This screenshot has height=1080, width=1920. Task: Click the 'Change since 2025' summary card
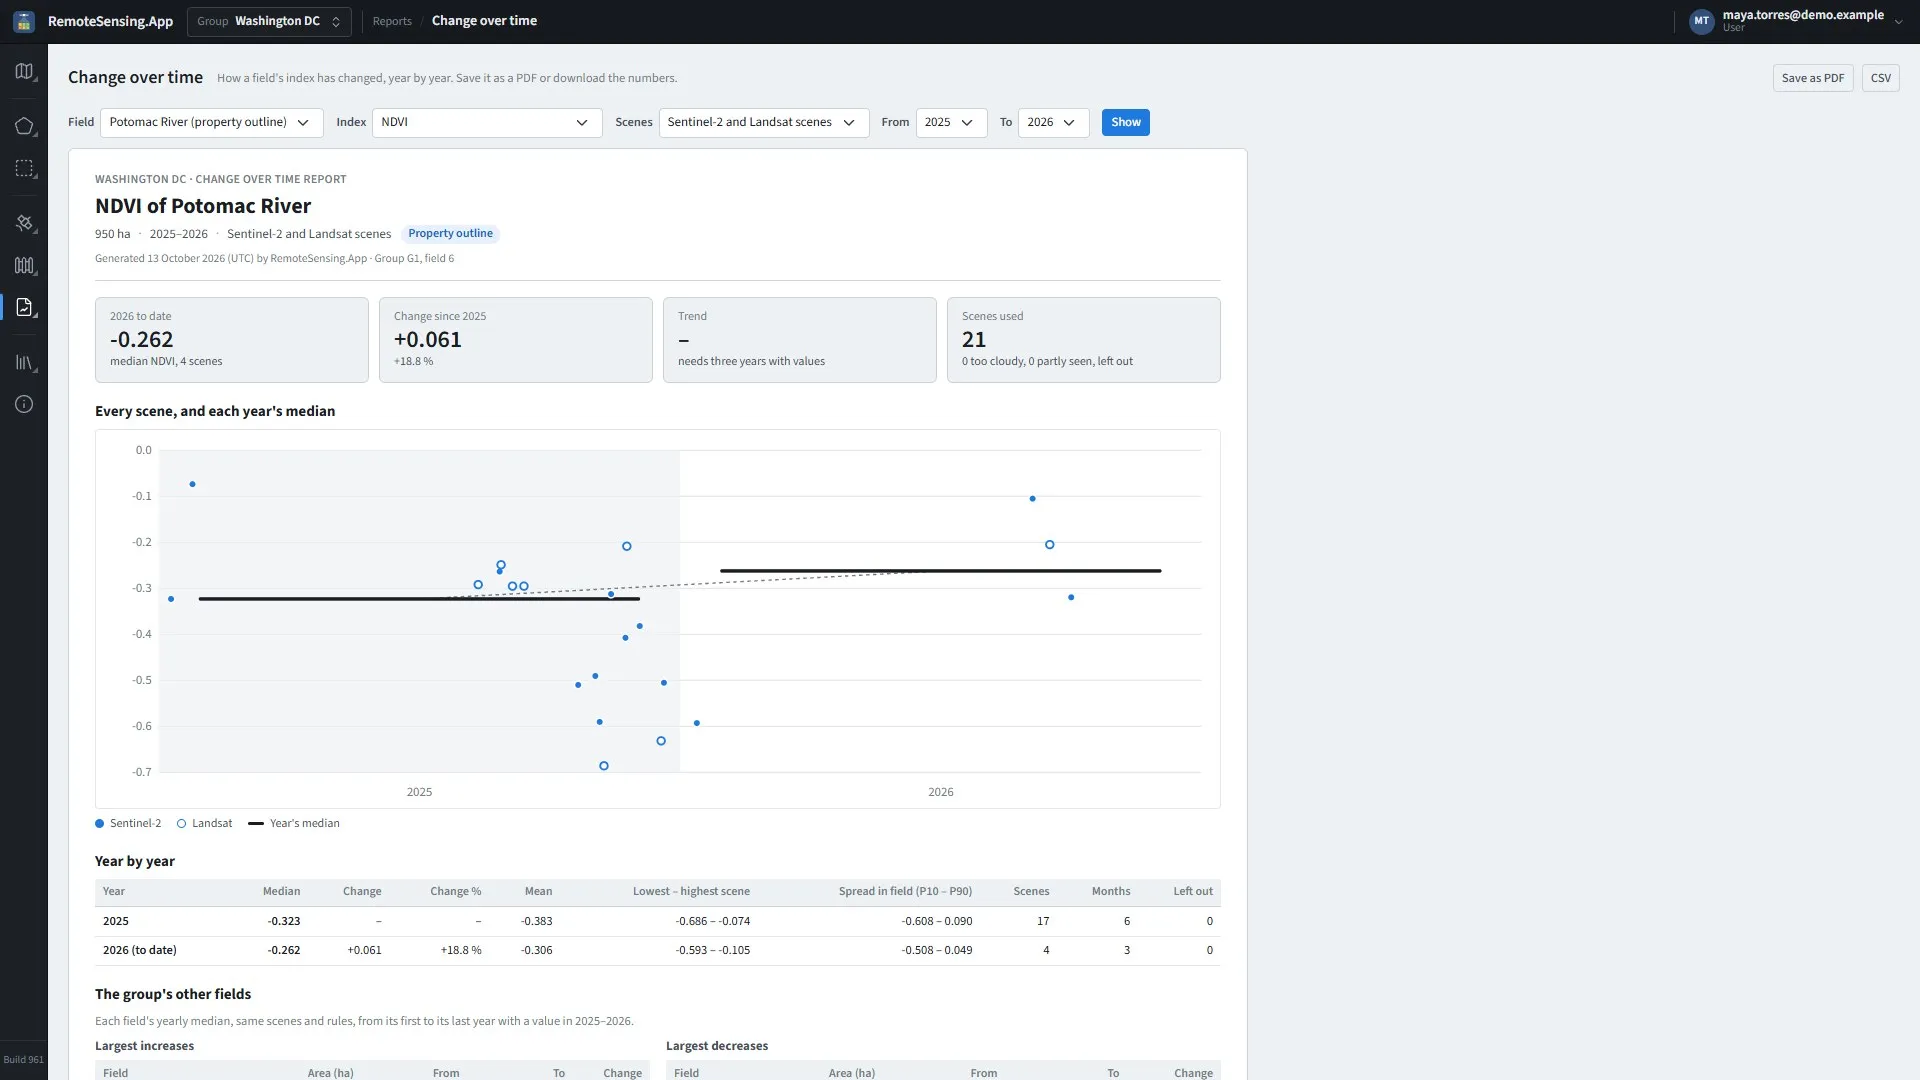point(515,340)
